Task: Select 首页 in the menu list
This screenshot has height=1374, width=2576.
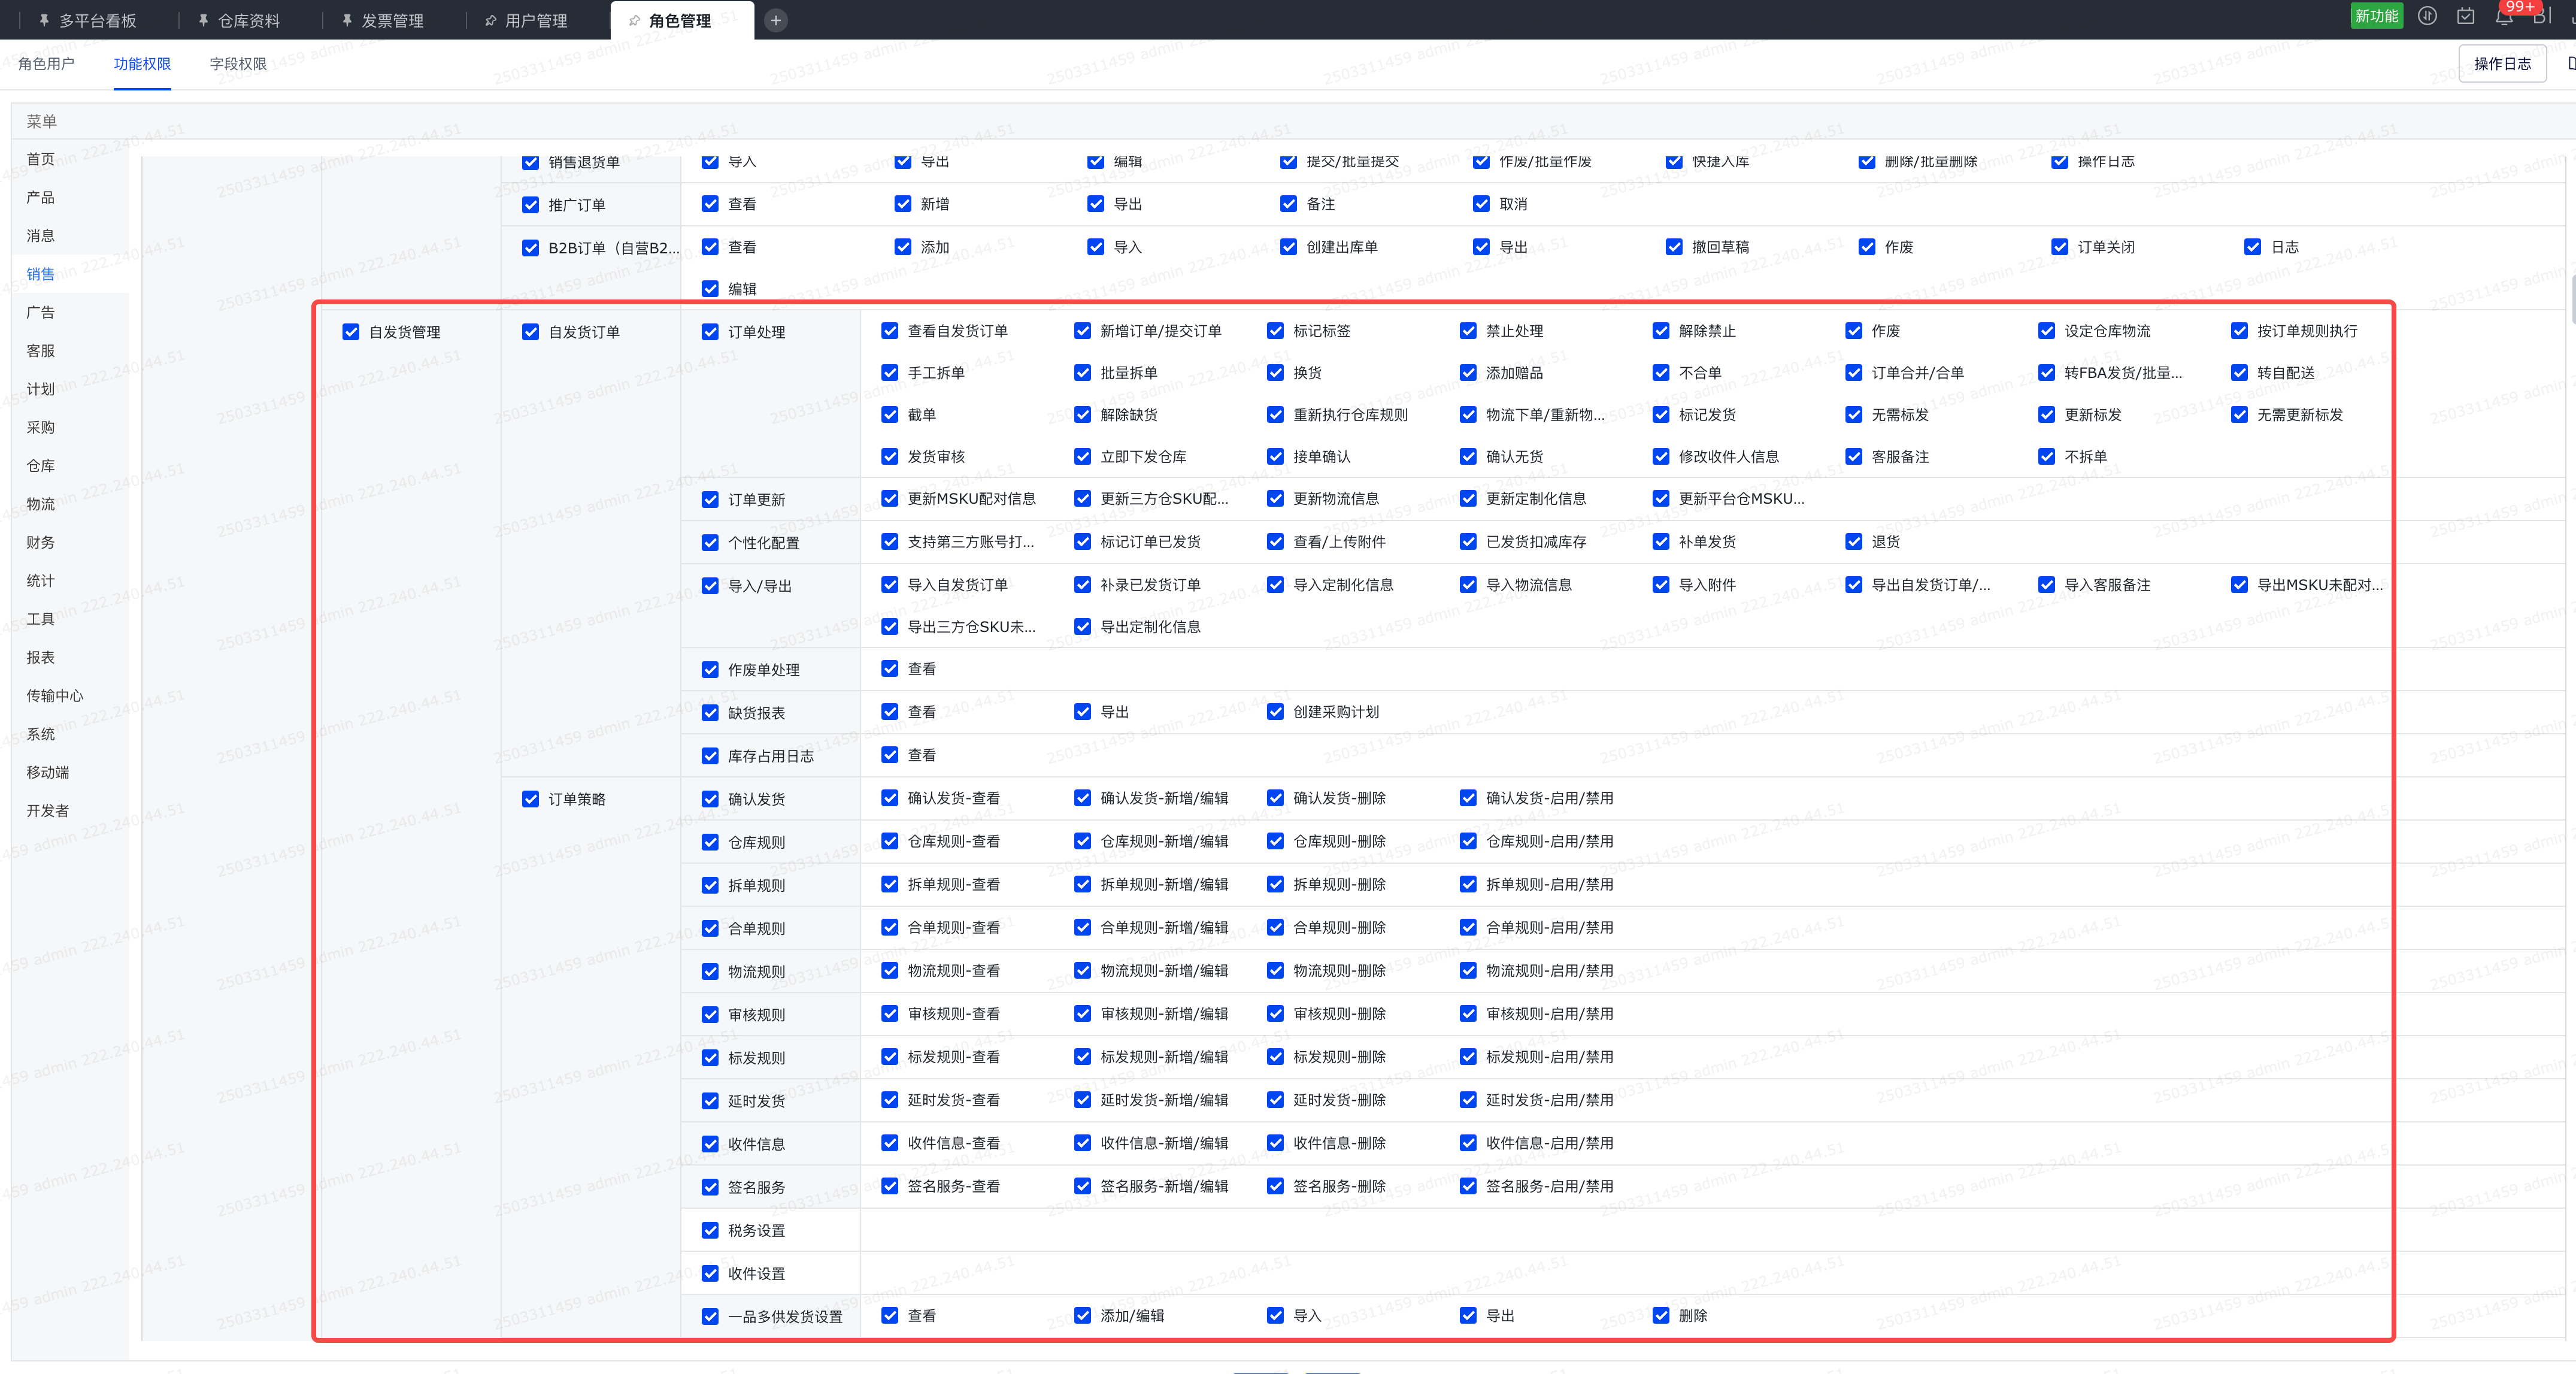Action: click(x=41, y=159)
